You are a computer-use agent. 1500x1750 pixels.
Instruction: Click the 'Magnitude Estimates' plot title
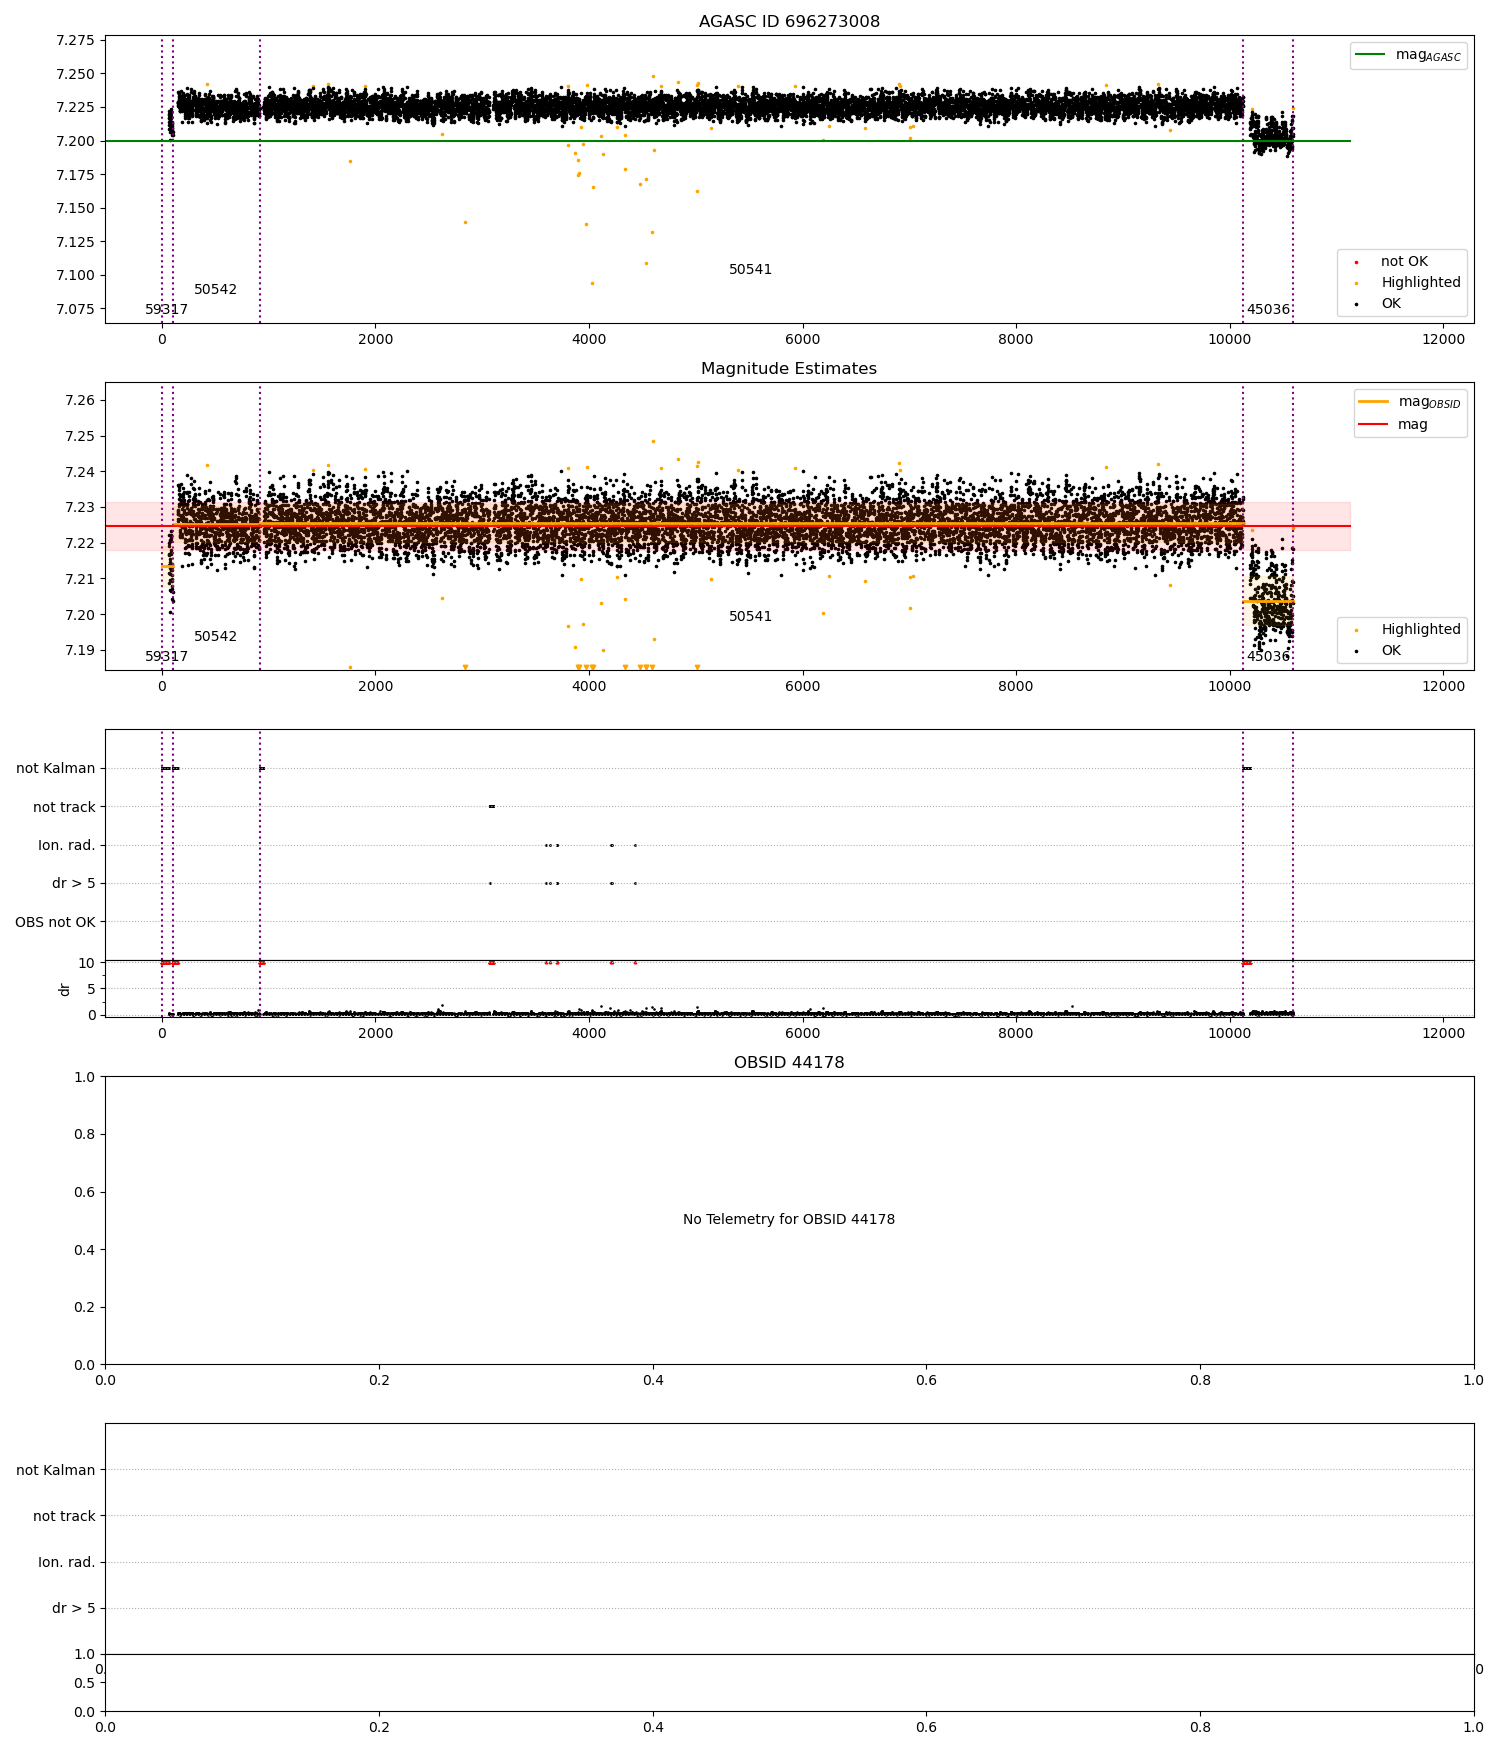coord(789,368)
